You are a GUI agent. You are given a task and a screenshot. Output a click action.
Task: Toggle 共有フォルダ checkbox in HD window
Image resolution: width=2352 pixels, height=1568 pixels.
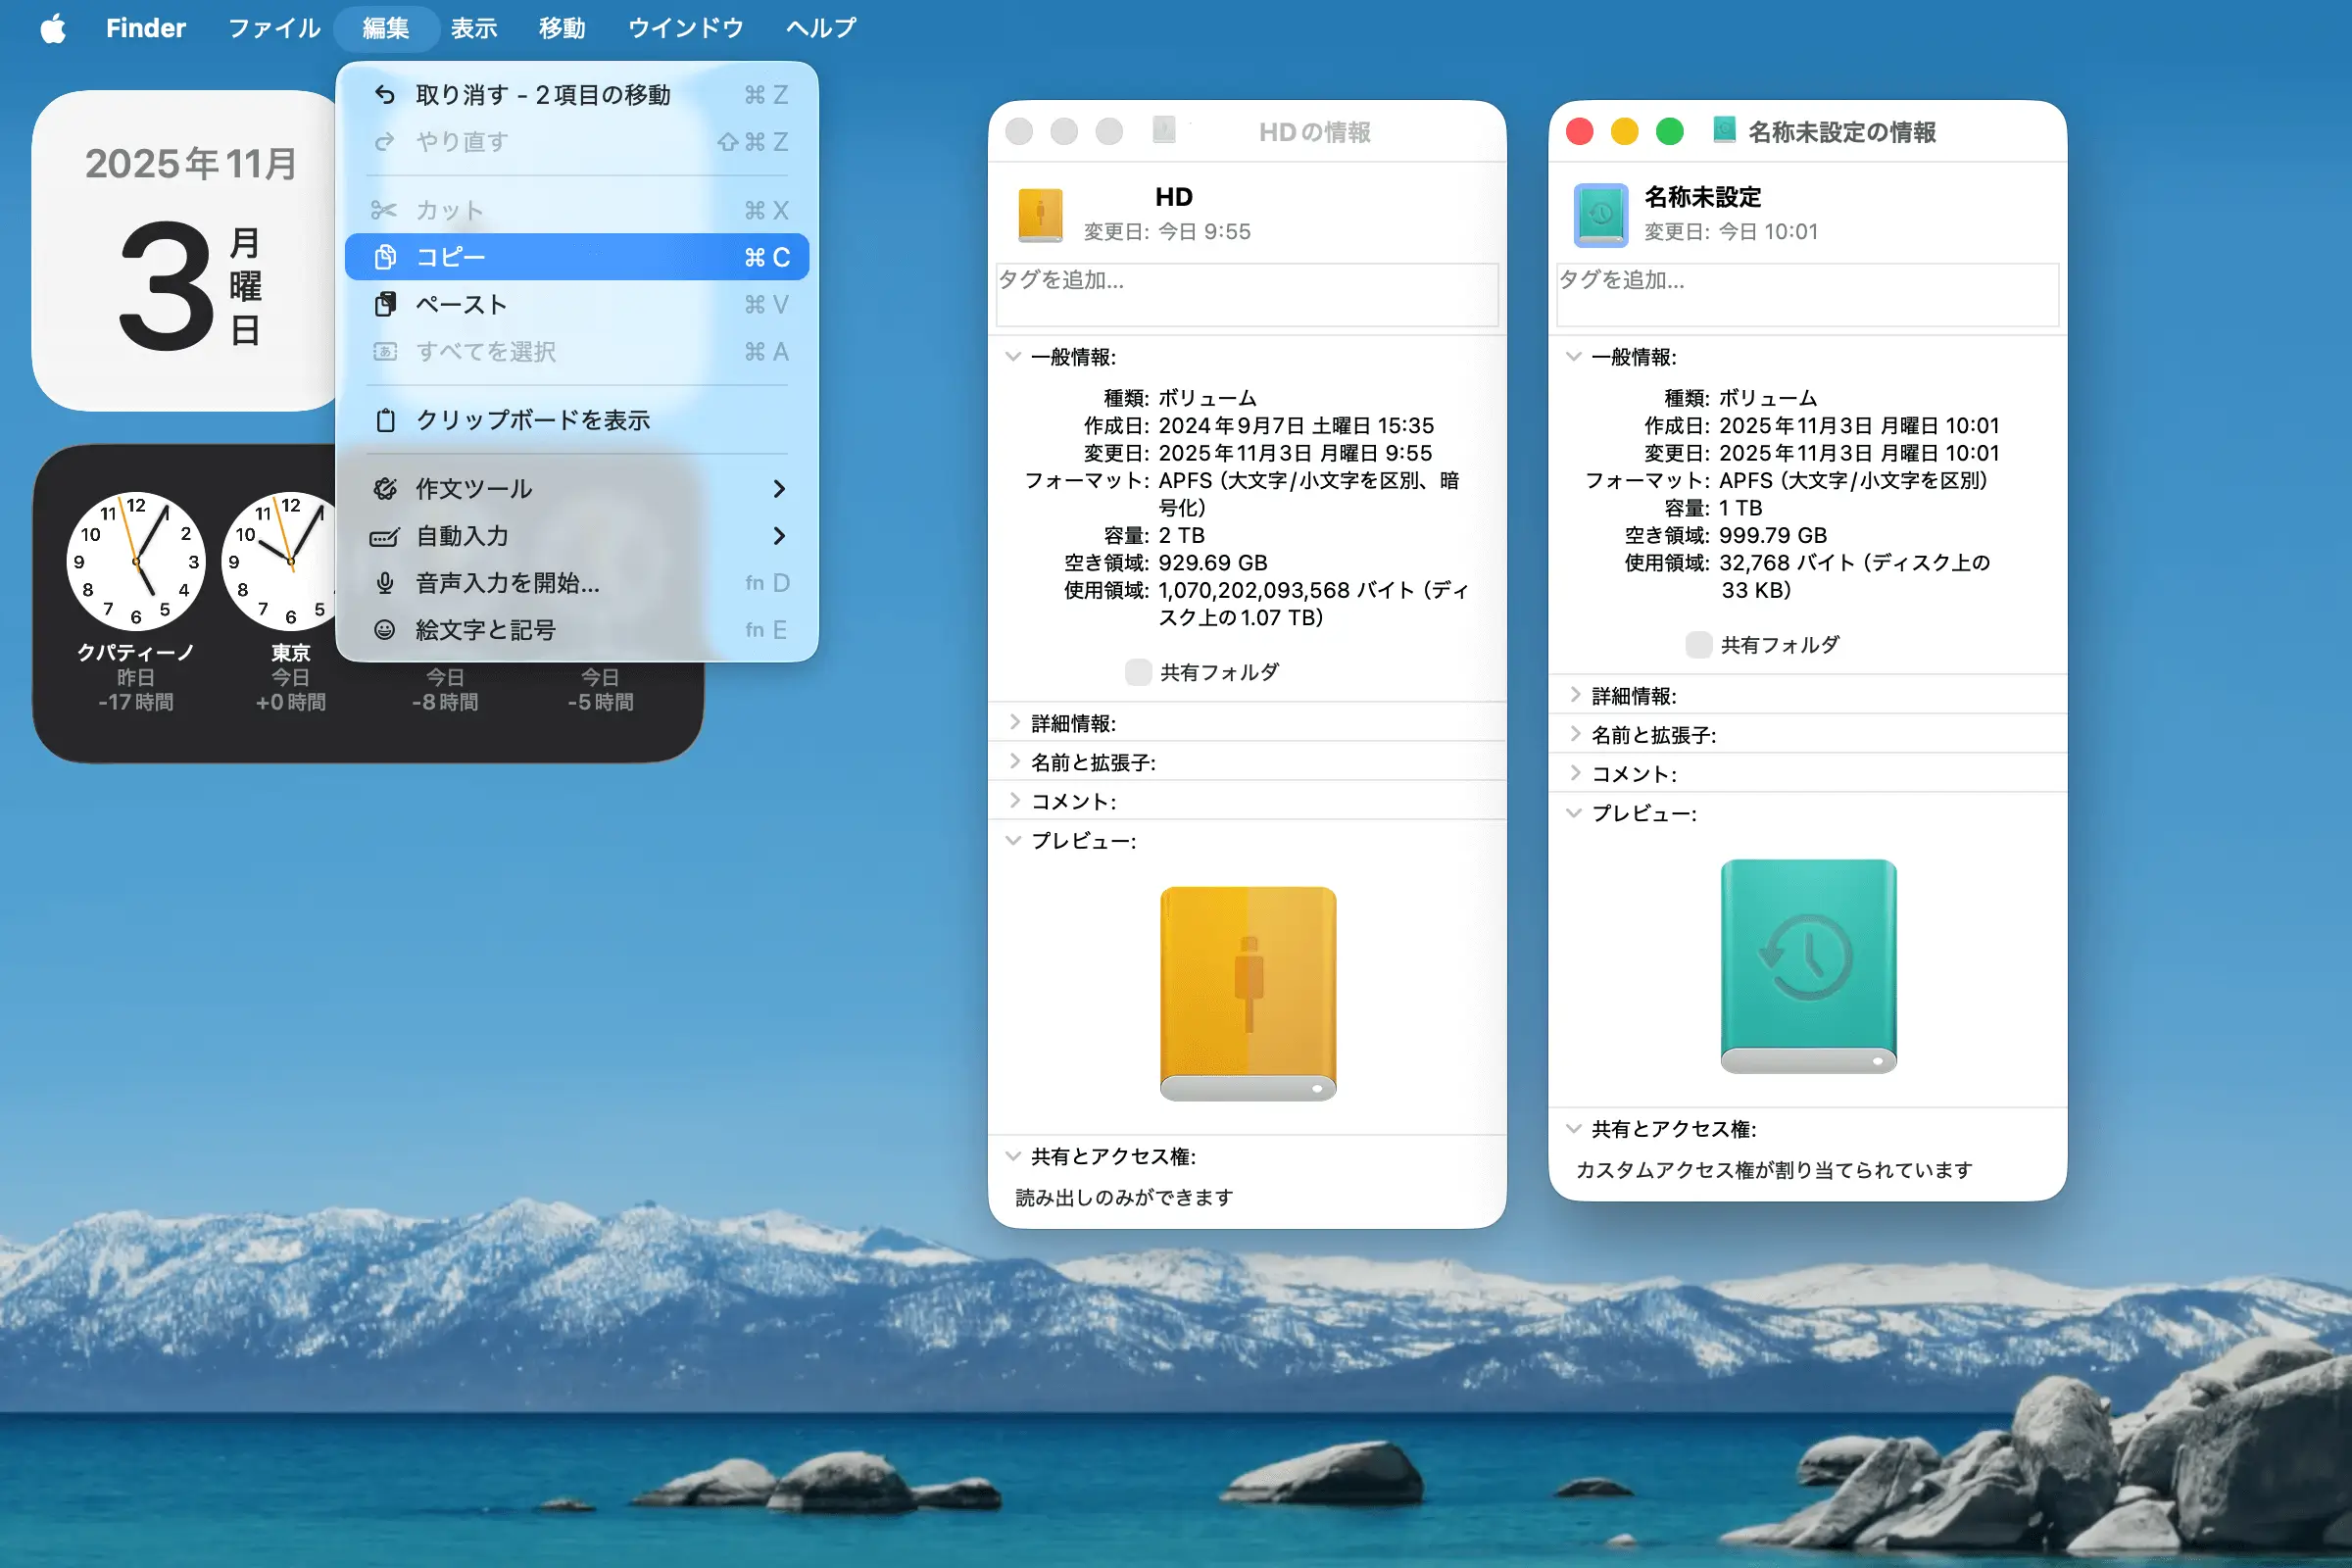coord(1138,672)
